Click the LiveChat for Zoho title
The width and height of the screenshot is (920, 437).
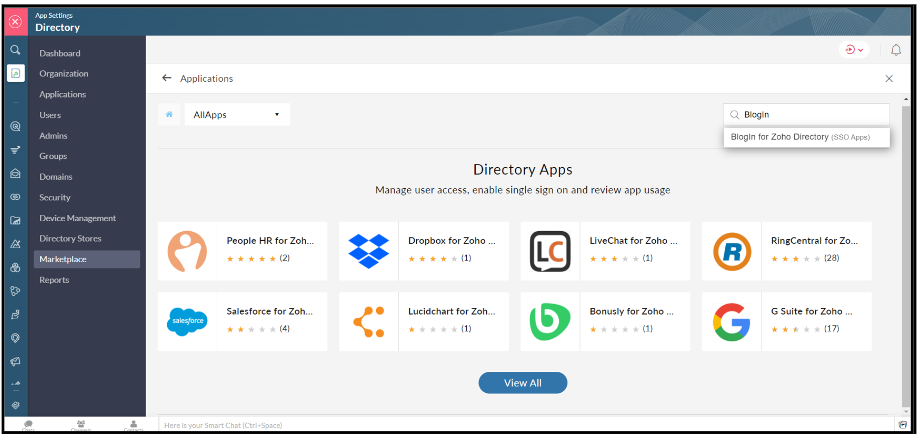click(x=634, y=240)
